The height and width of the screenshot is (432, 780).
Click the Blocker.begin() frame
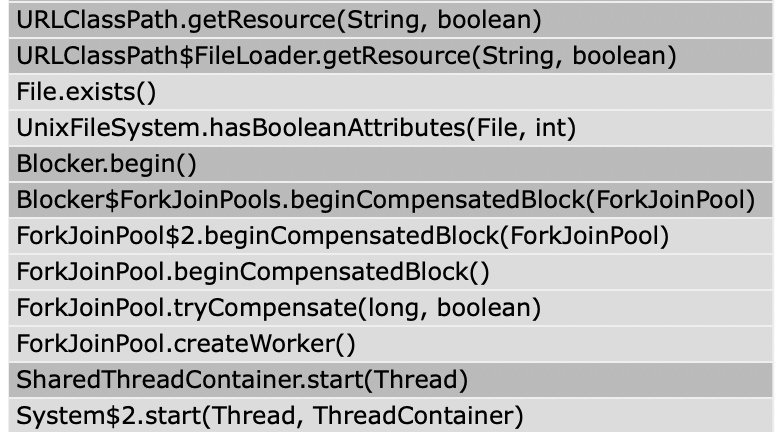390,164
